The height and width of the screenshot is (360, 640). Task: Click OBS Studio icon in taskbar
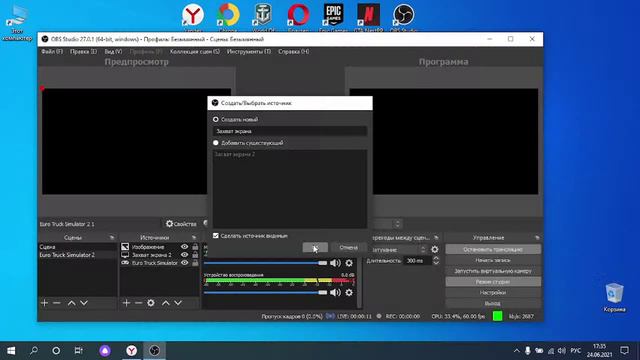pyautogui.click(x=154, y=351)
